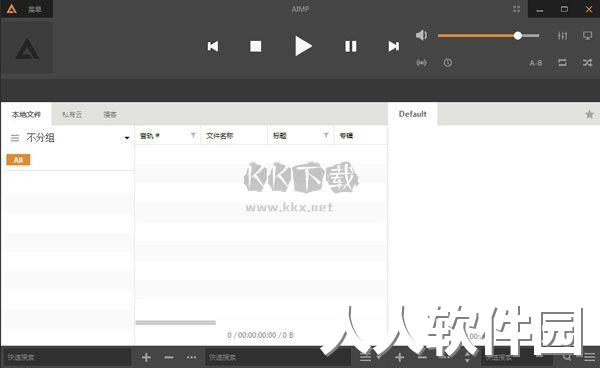Toggle repeat playback mode
This screenshot has width=600, height=368.
[562, 62]
